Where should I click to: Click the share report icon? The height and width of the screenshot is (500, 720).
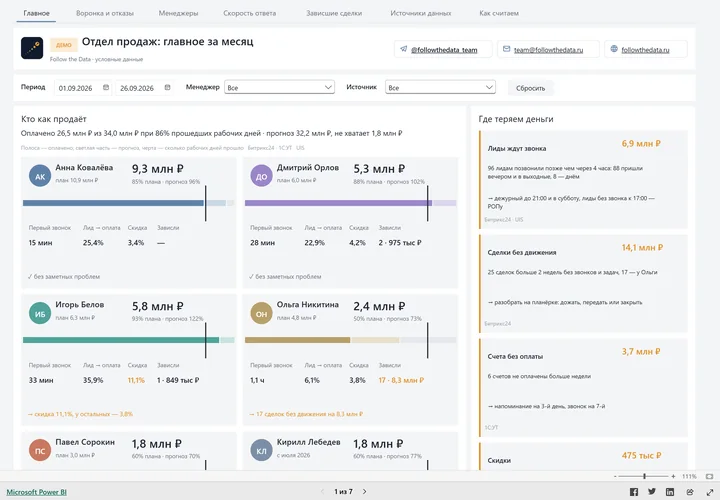[x=690, y=492]
